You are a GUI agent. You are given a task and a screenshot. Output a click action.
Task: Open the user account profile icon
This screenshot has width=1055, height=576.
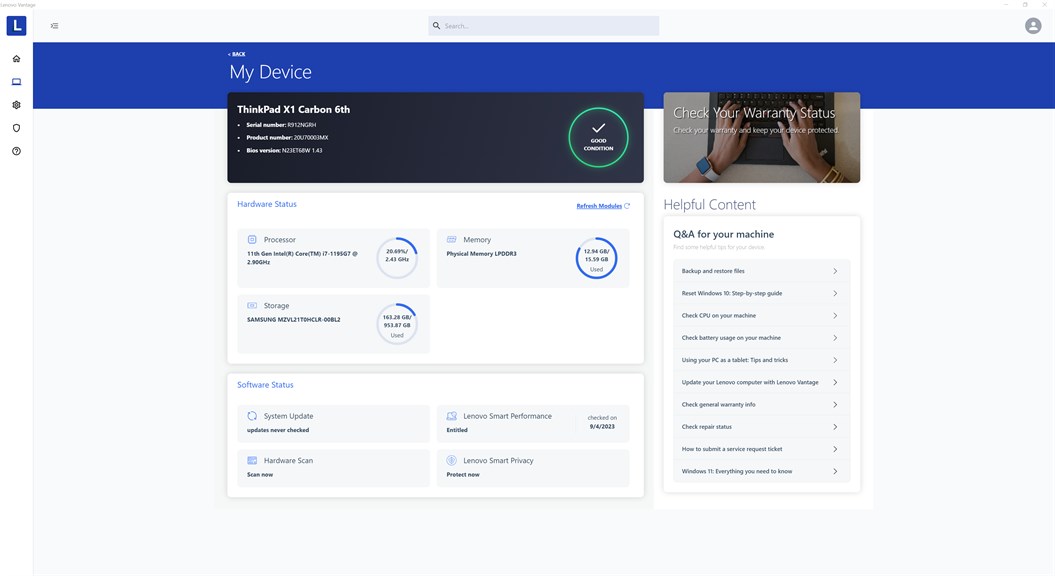1033,26
